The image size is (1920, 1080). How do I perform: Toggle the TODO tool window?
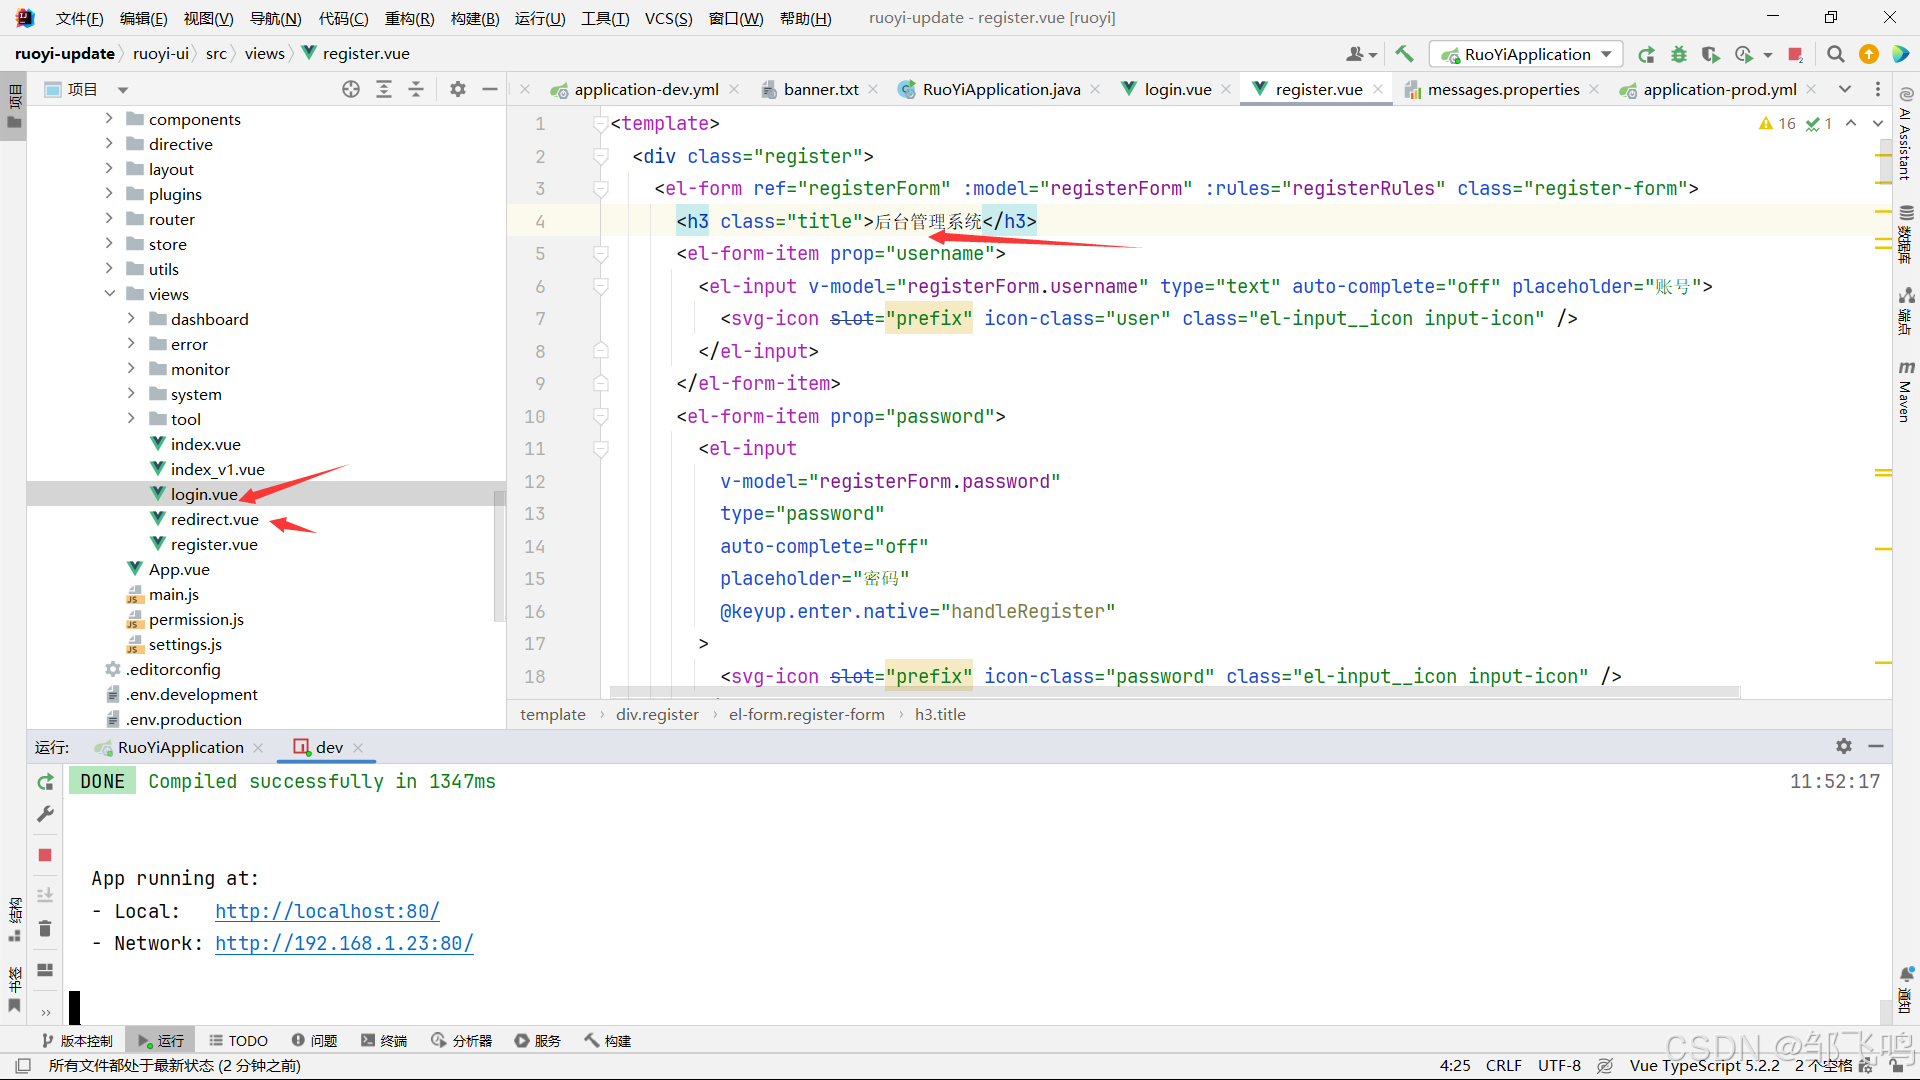coord(238,1041)
